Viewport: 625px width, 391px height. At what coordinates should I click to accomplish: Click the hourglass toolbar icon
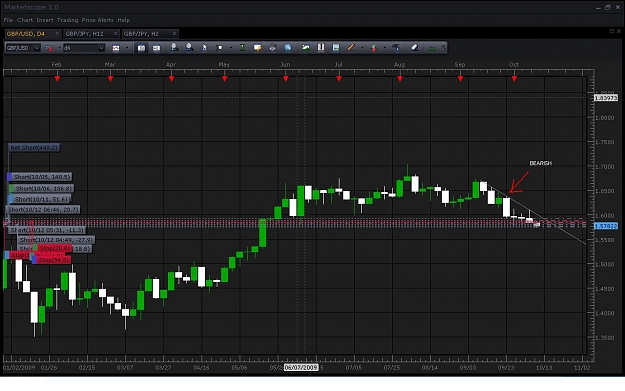(x=242, y=48)
